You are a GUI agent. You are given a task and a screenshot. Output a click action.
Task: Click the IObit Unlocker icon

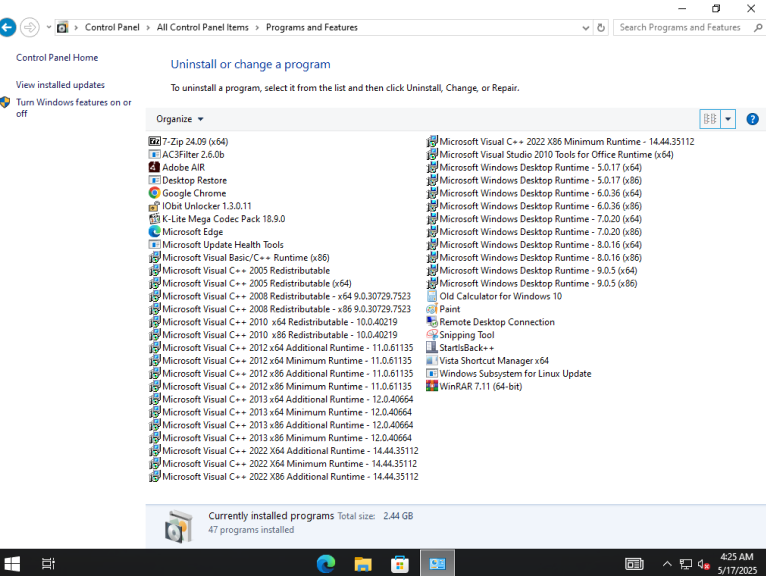click(x=154, y=206)
